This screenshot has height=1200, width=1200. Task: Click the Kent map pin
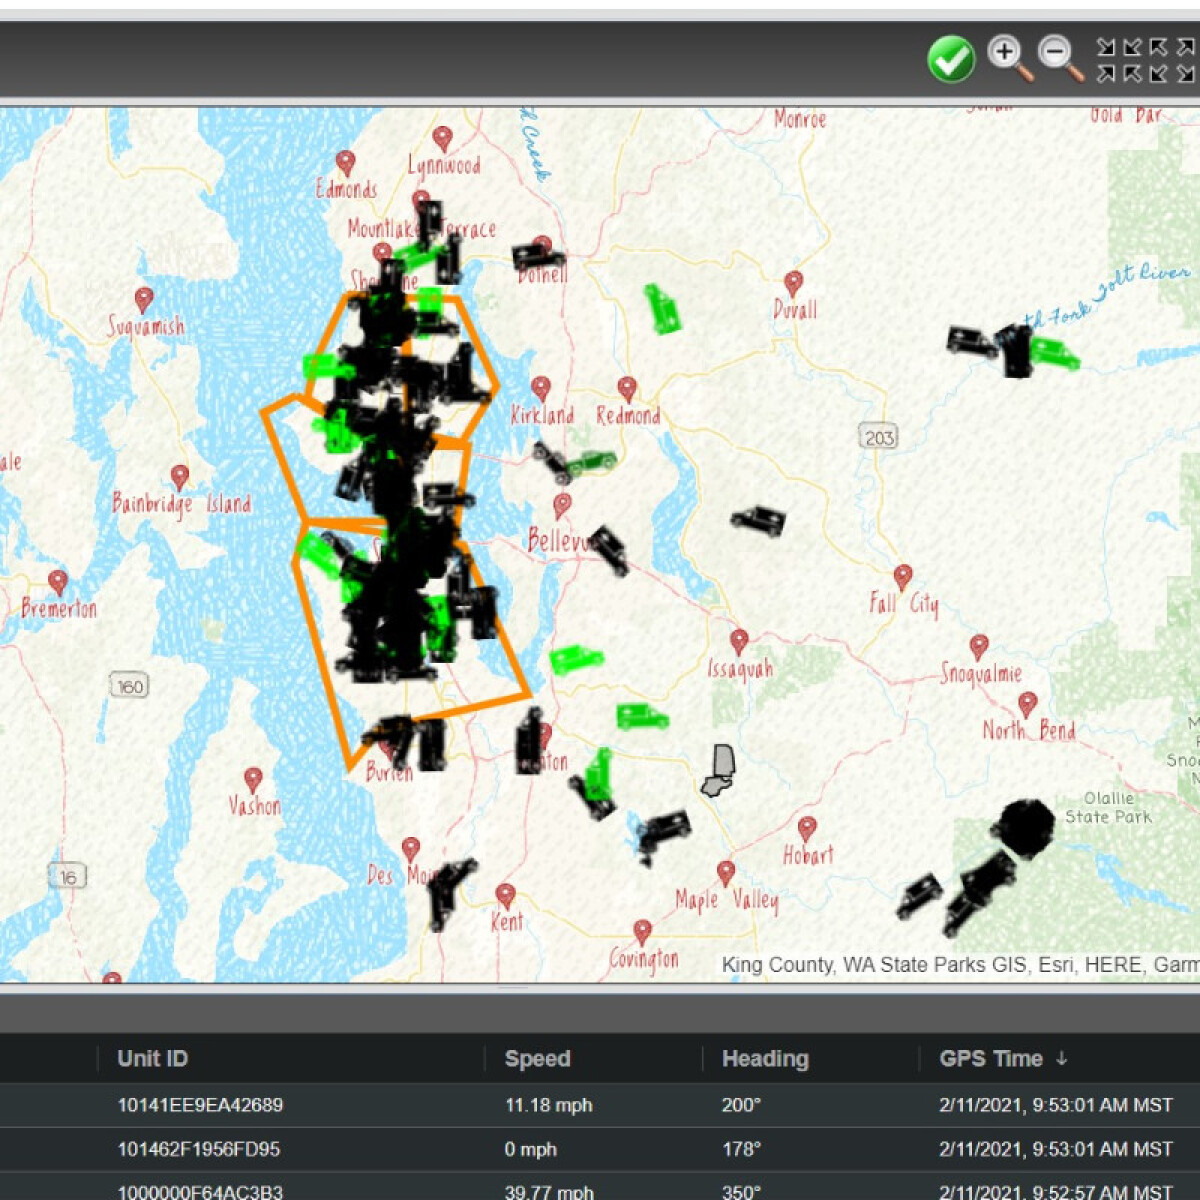pyautogui.click(x=505, y=895)
